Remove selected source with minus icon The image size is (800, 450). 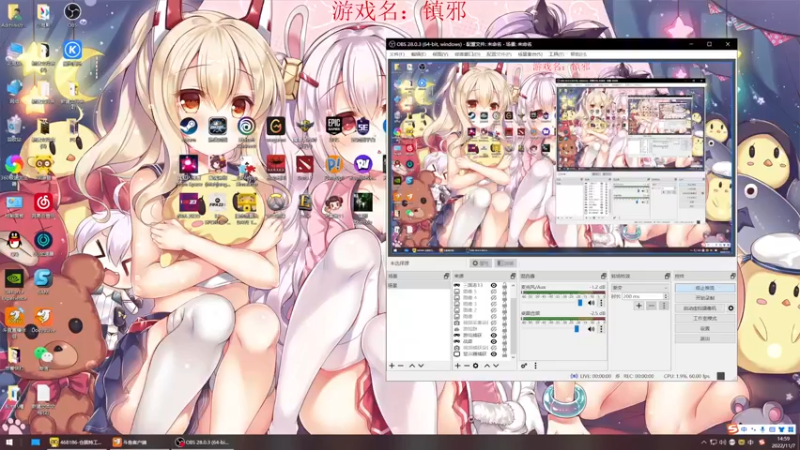pyautogui.click(x=466, y=366)
